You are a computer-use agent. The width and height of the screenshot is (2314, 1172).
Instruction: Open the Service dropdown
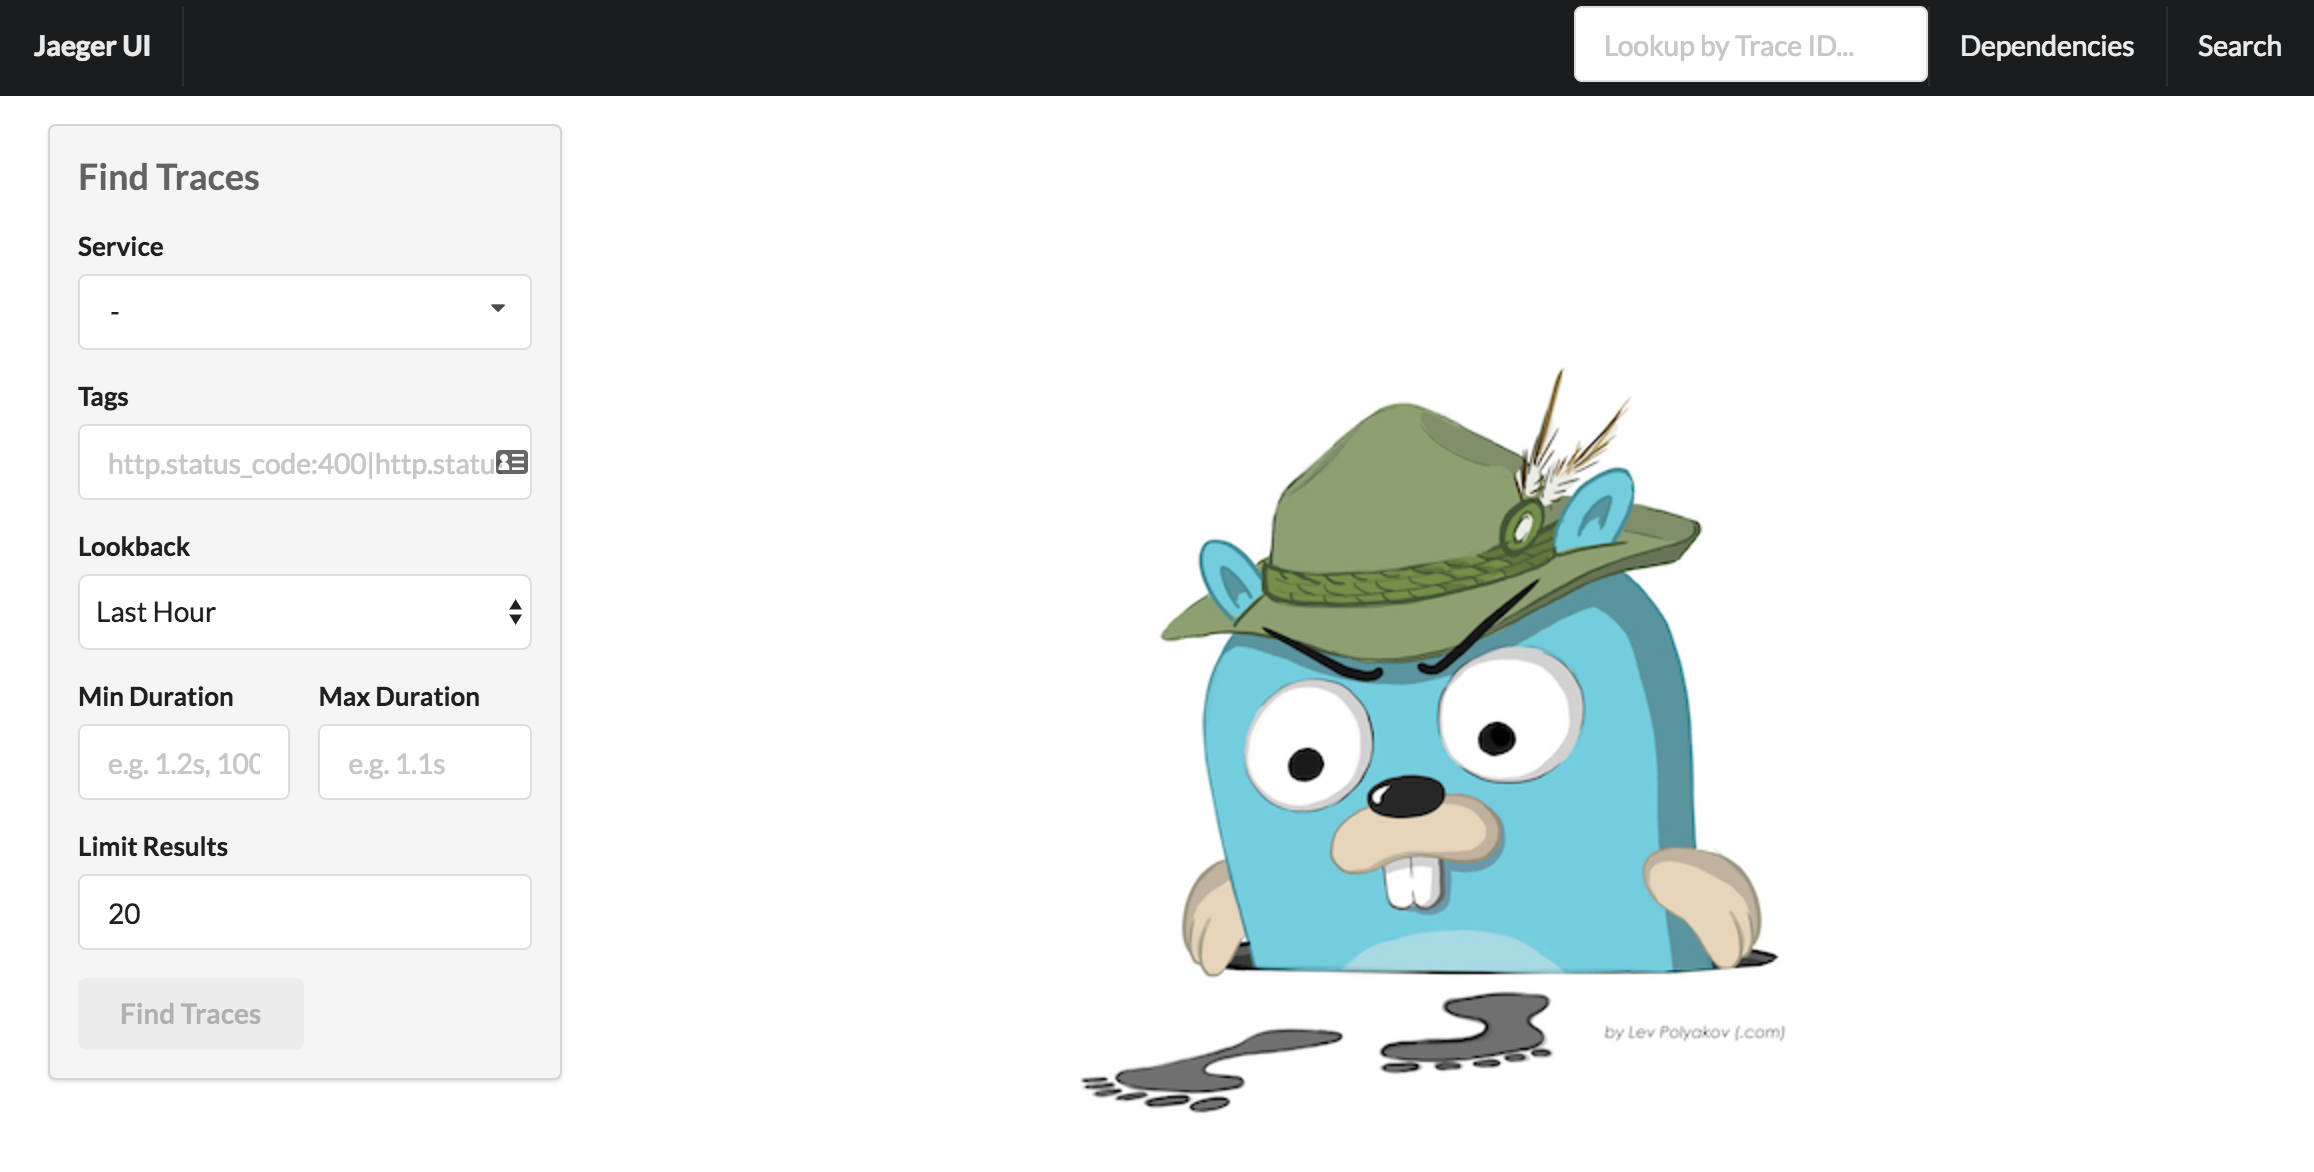click(x=305, y=312)
